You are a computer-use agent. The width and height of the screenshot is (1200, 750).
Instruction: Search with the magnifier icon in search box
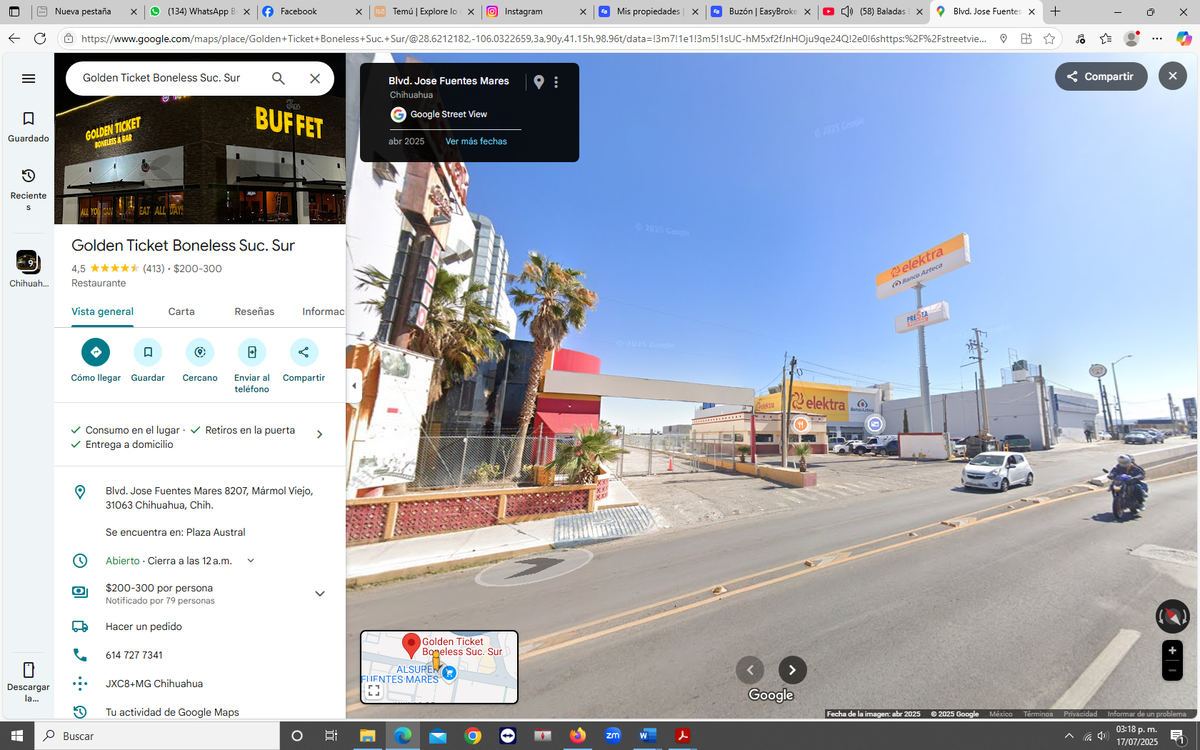[278, 78]
